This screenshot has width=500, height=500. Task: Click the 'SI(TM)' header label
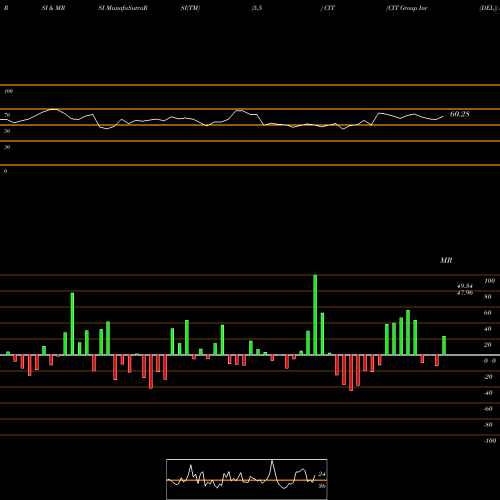[x=190, y=8]
